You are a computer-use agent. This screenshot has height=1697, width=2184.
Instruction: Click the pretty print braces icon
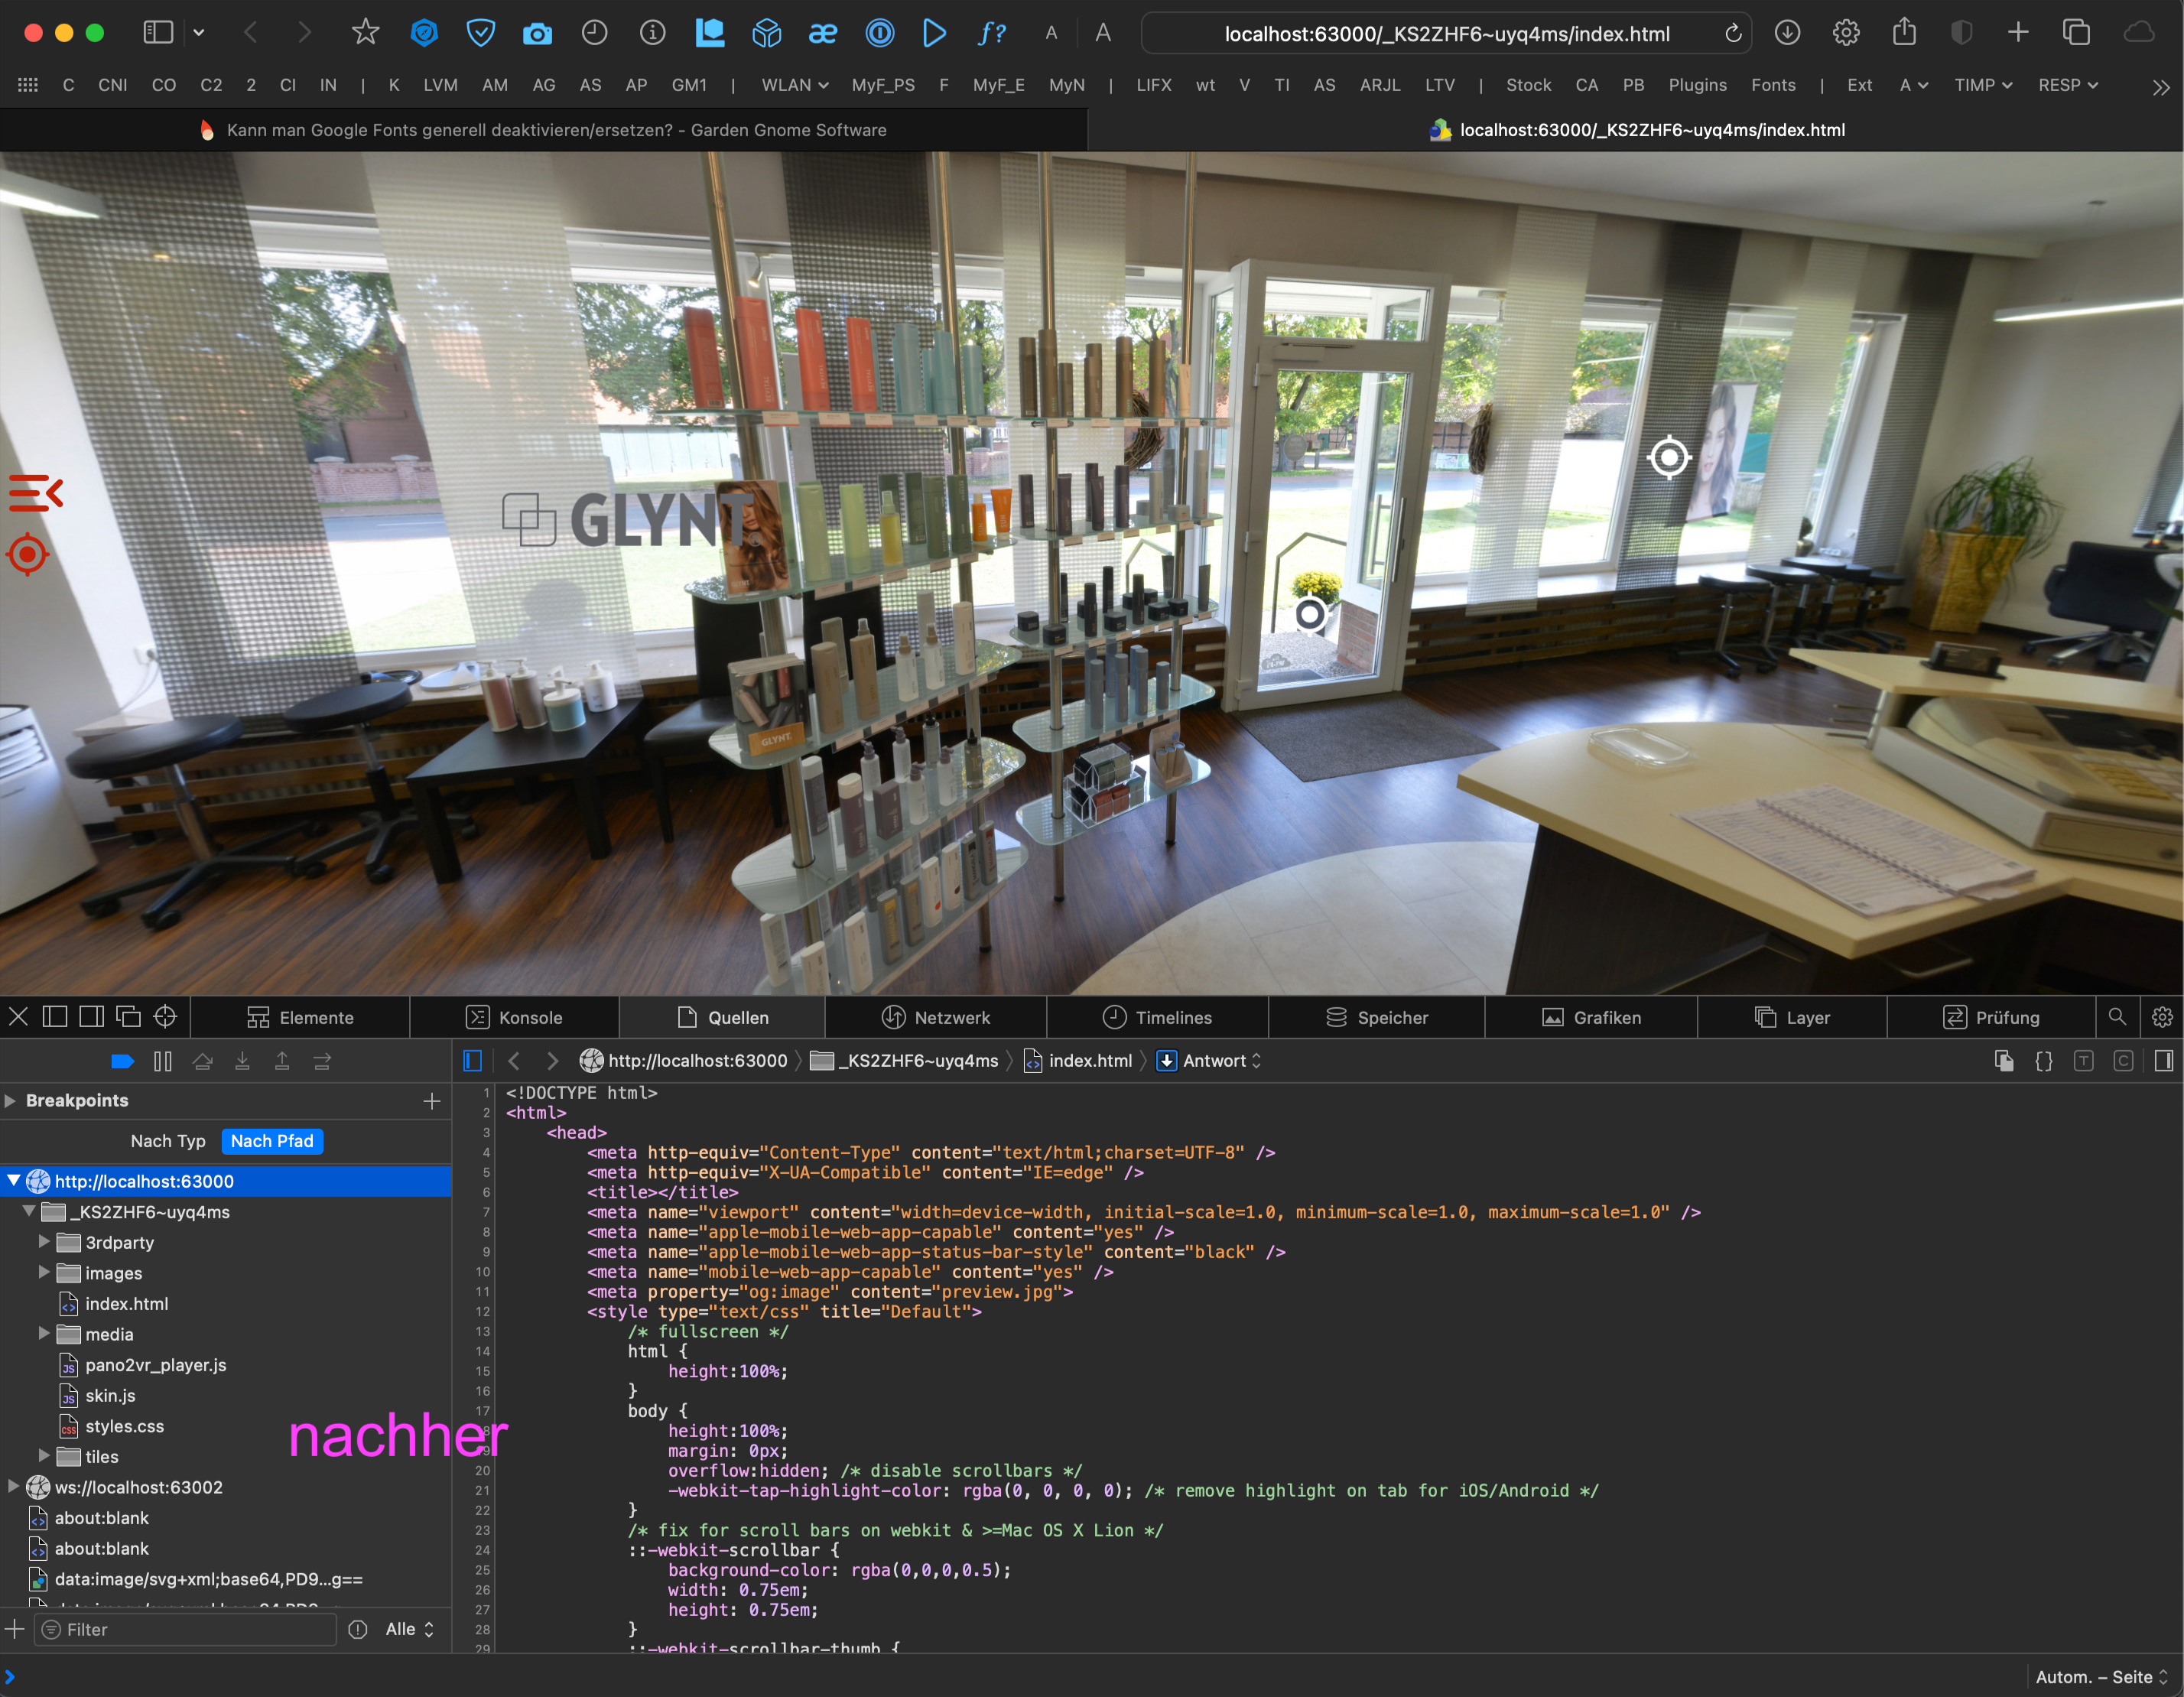(x=2044, y=1061)
